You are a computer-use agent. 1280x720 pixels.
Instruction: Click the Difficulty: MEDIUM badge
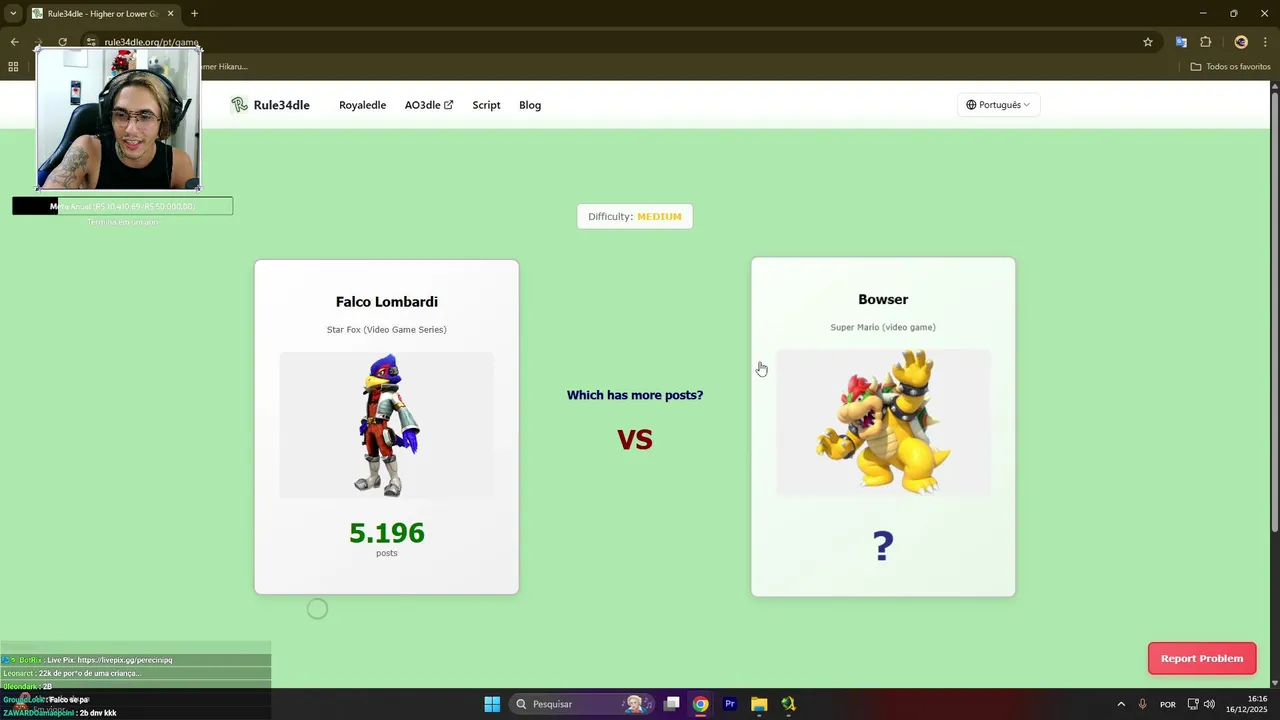coord(635,216)
